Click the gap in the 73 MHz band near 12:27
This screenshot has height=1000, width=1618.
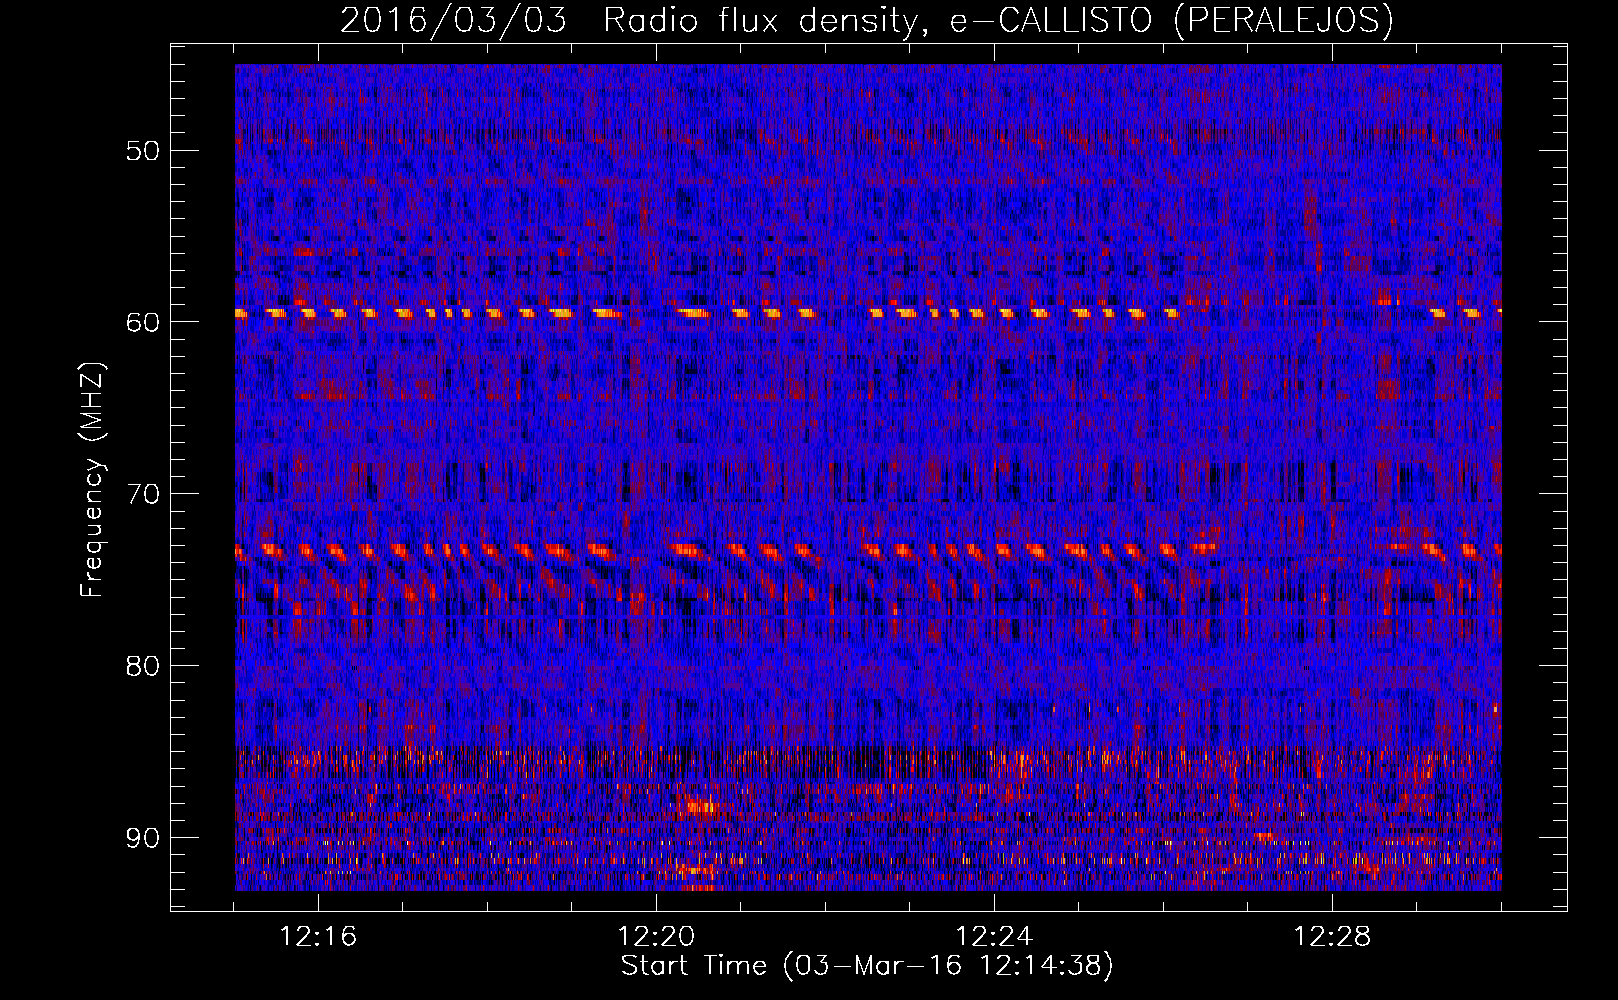coord(1300,549)
